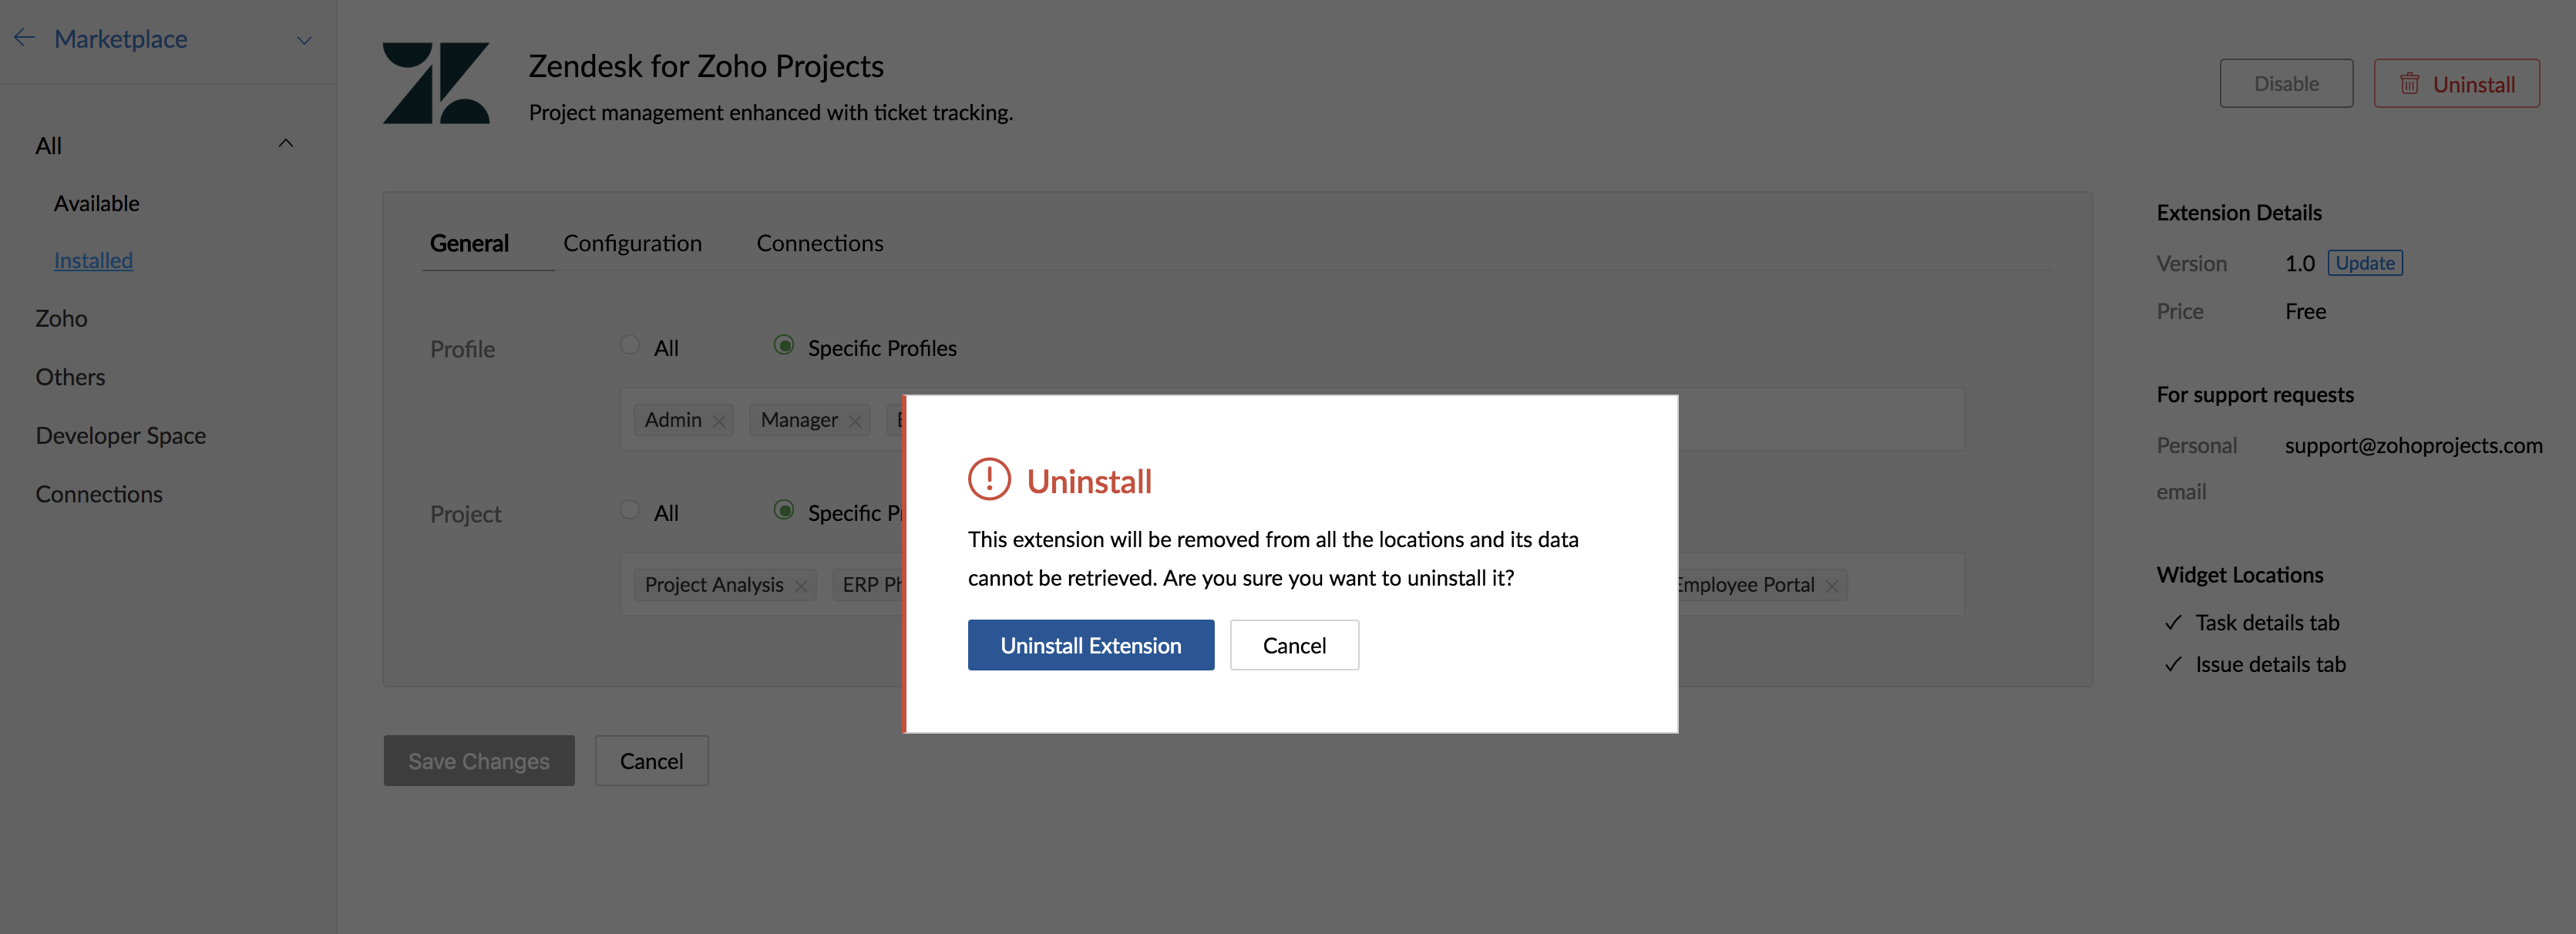Click Issue details tab widget location

[x=2269, y=664]
